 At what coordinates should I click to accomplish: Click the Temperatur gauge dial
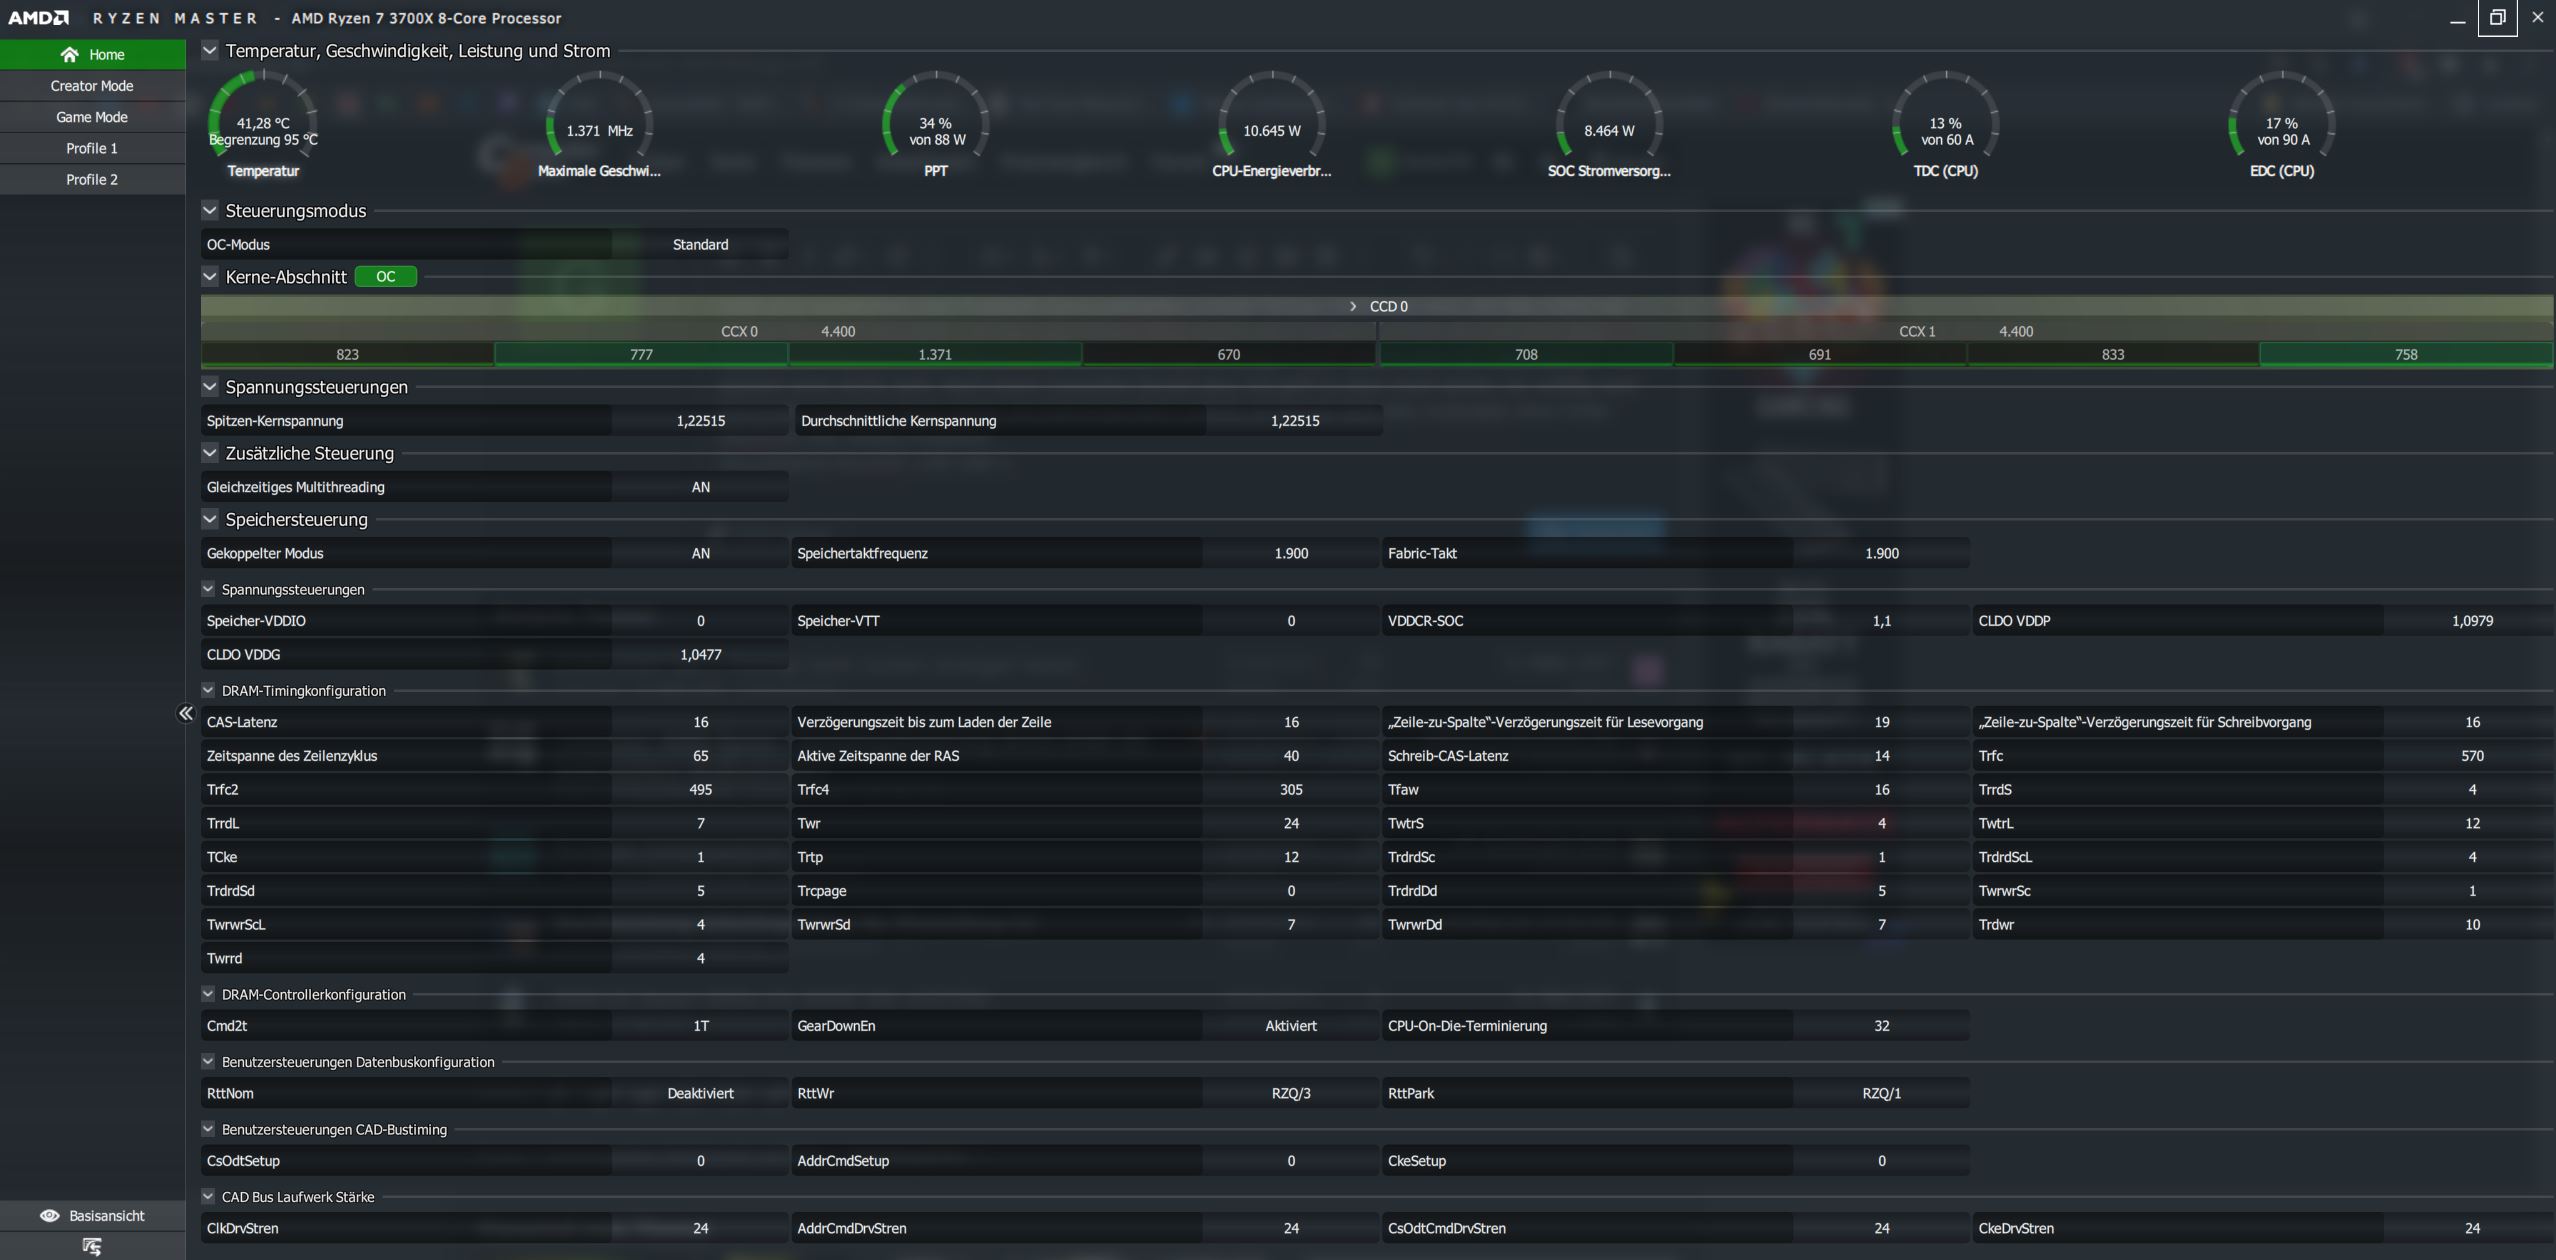(x=263, y=125)
